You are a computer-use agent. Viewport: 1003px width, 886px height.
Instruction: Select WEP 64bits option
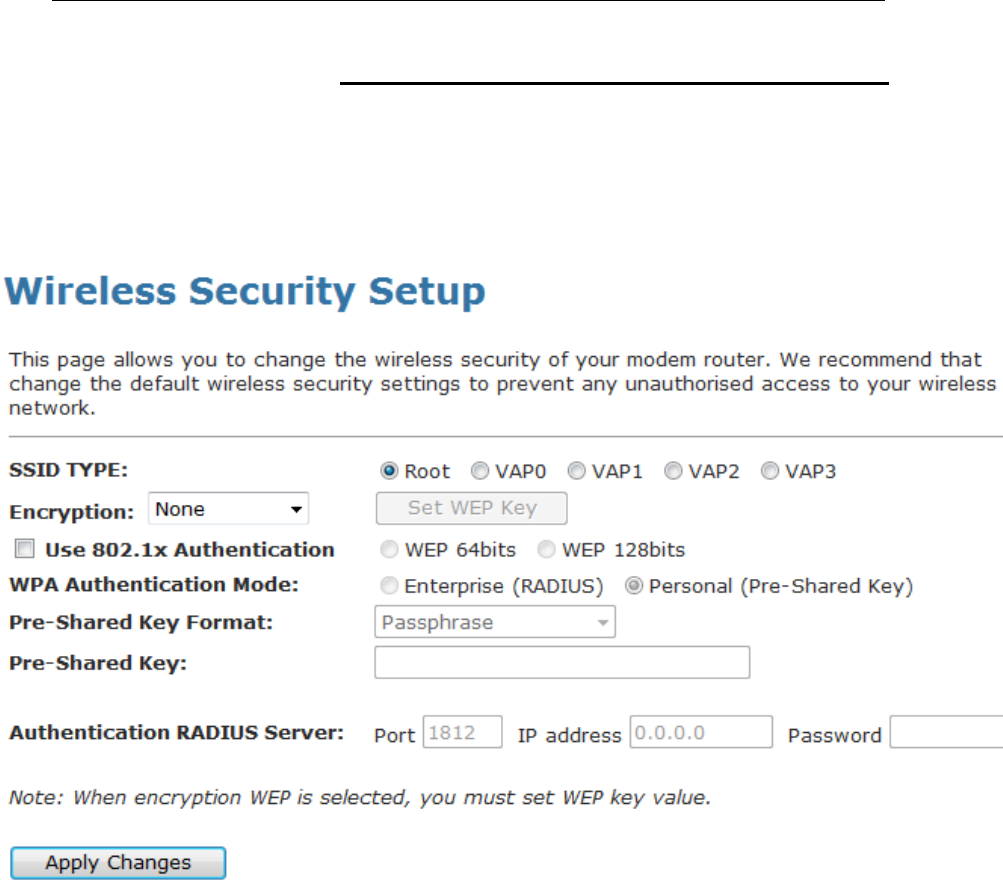(389, 550)
